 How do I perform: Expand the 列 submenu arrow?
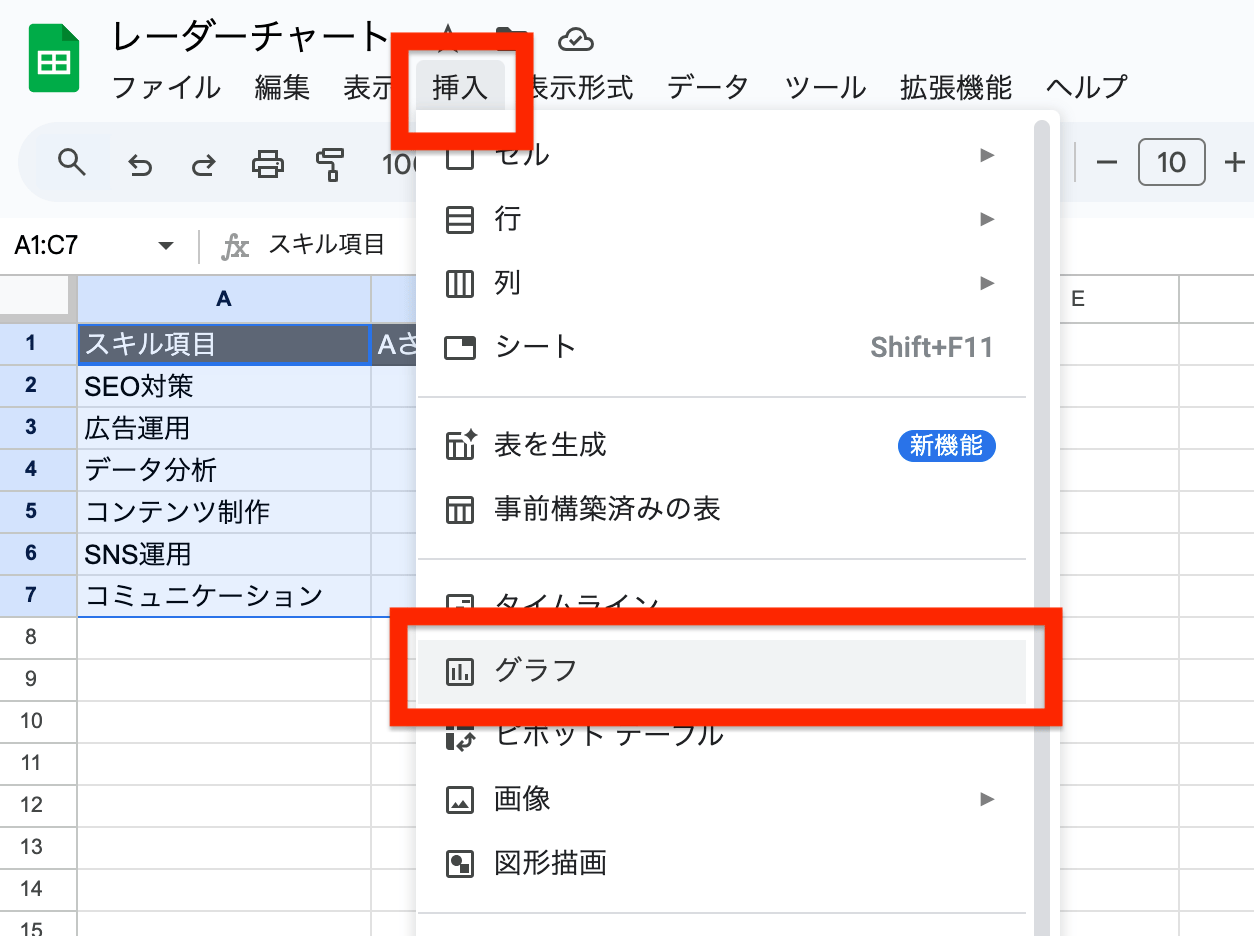point(988,283)
